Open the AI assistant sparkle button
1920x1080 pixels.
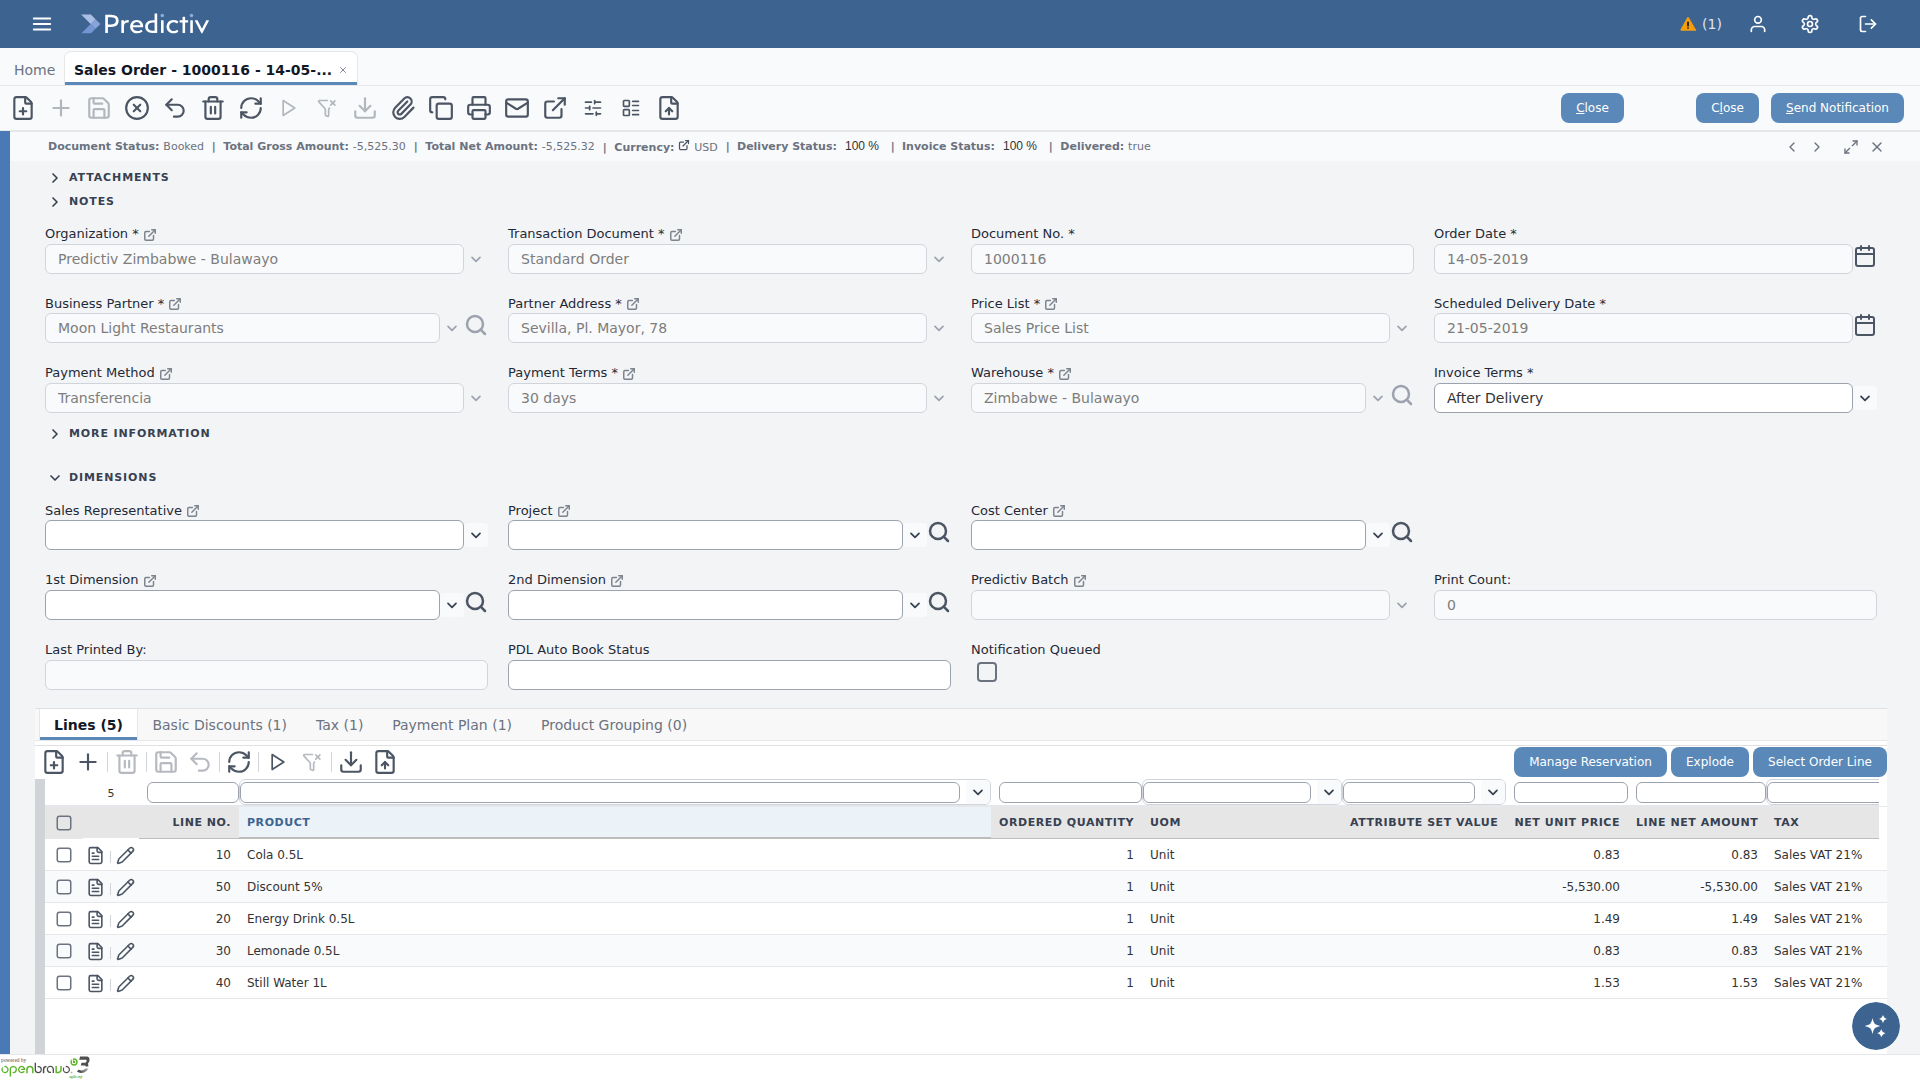tap(1876, 1026)
